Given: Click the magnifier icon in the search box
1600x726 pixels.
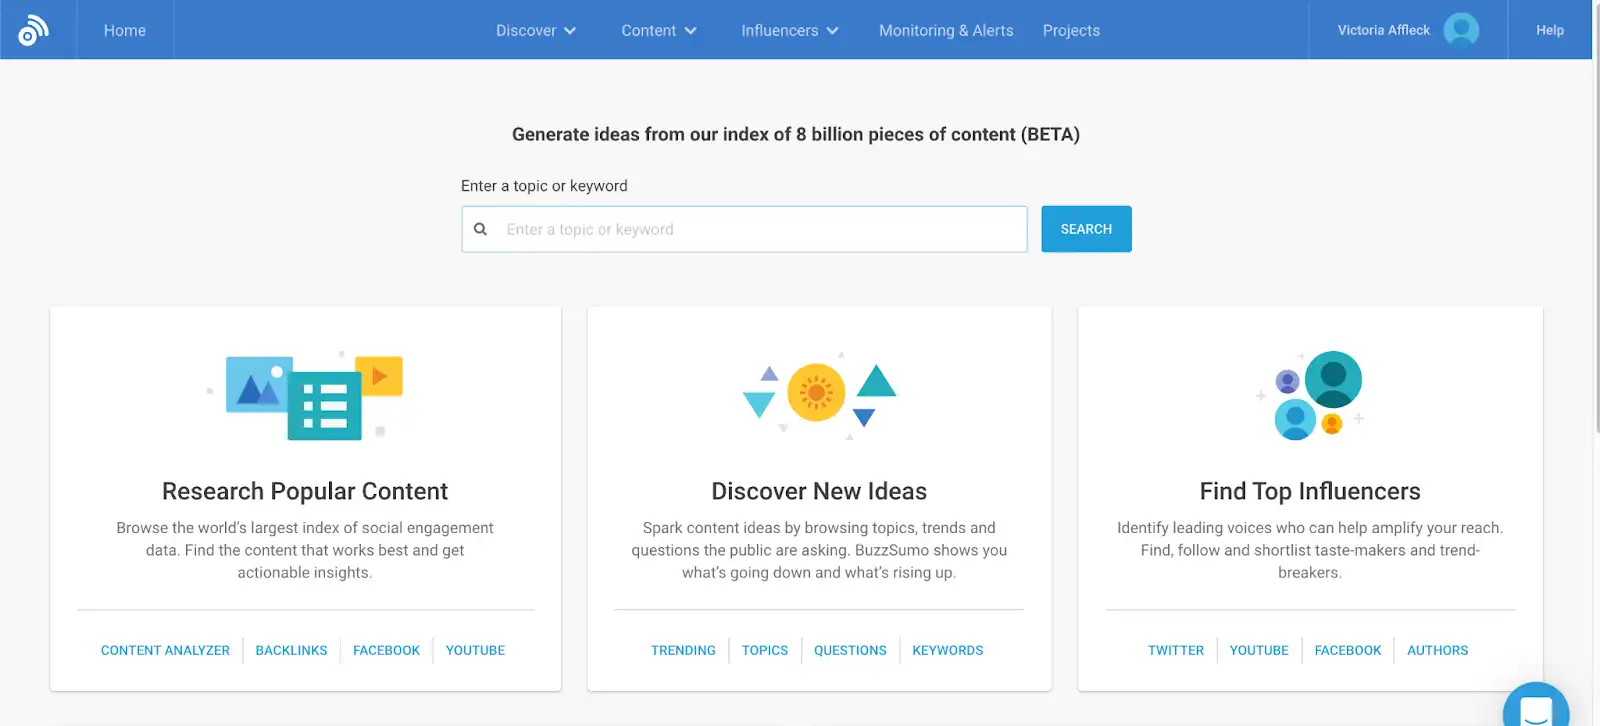Looking at the screenshot, I should (x=480, y=229).
